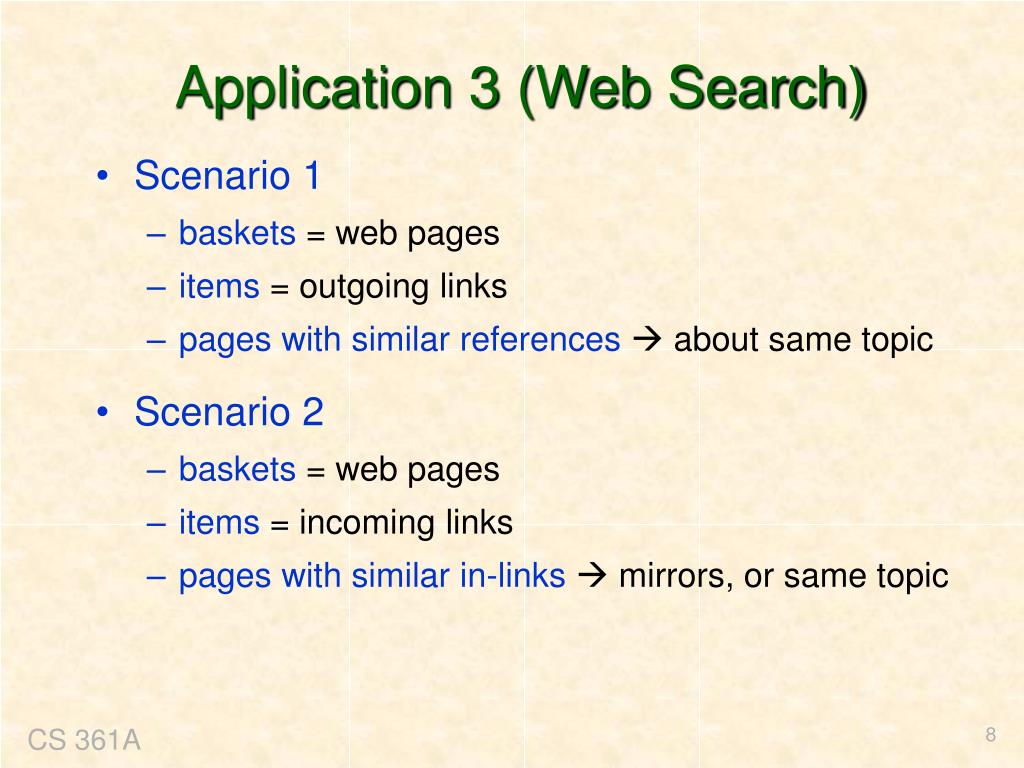The width and height of the screenshot is (1024, 768).
Task: Click 'outgoing links' text
Action: [x=403, y=288]
